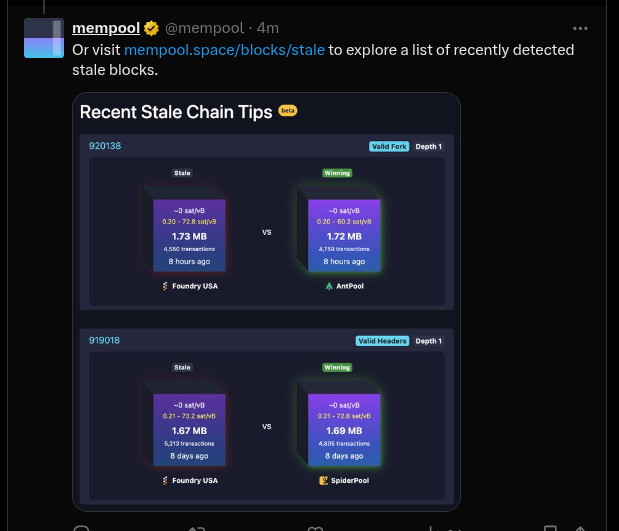Click Foundry USA logo under block 919018

(165, 480)
